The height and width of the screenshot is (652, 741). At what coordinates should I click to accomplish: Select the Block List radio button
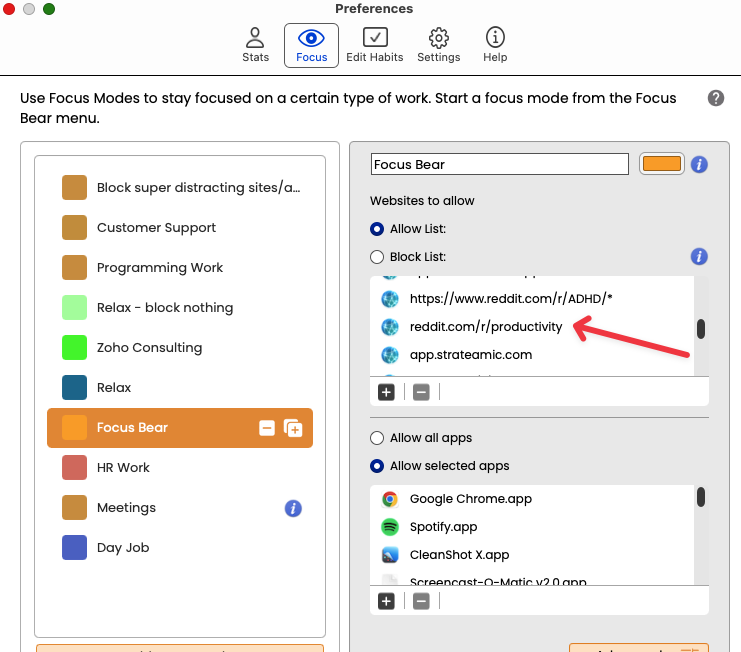[x=377, y=257]
